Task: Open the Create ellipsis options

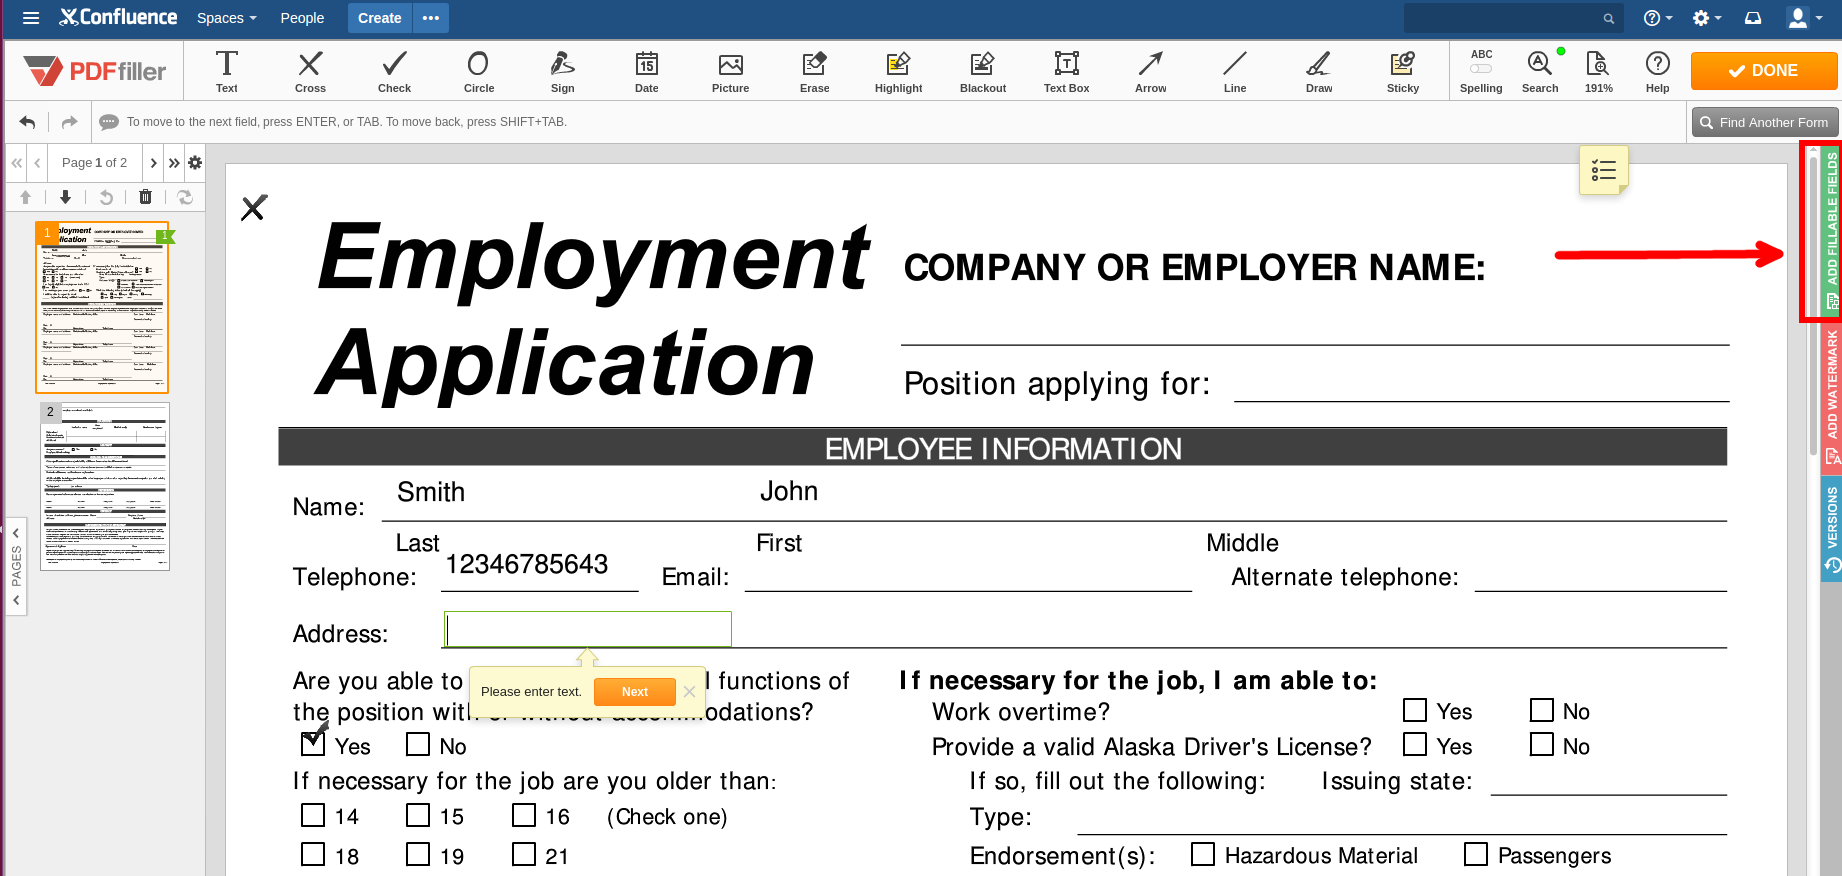Action: (x=431, y=18)
